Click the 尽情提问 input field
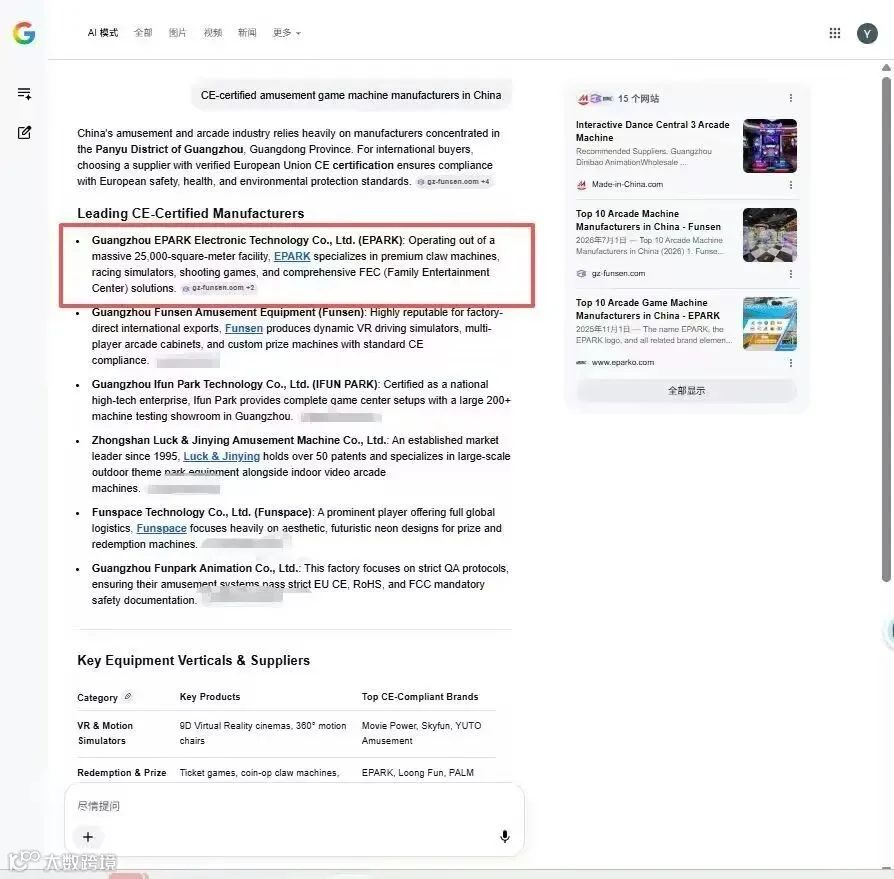The image size is (894, 879). 294,805
